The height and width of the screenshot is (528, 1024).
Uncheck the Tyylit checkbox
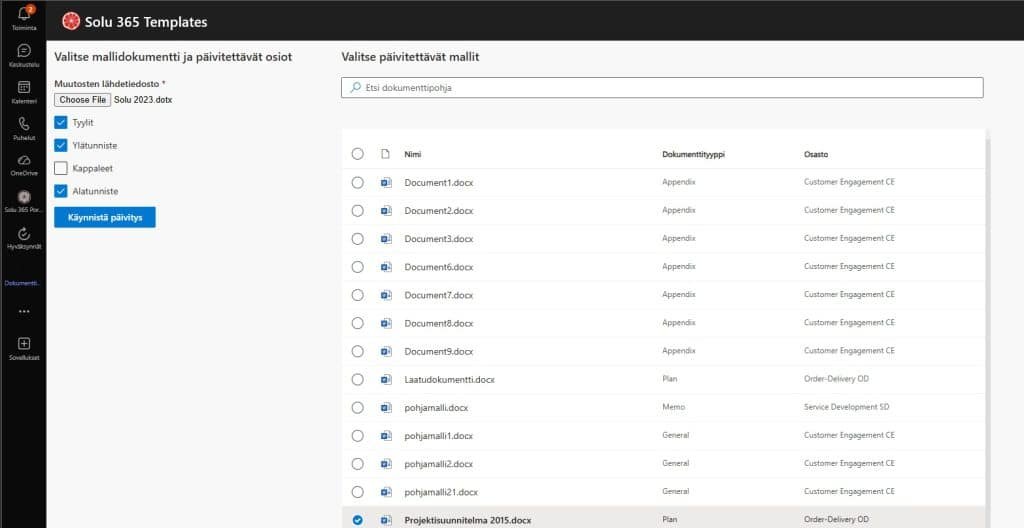tap(61, 122)
